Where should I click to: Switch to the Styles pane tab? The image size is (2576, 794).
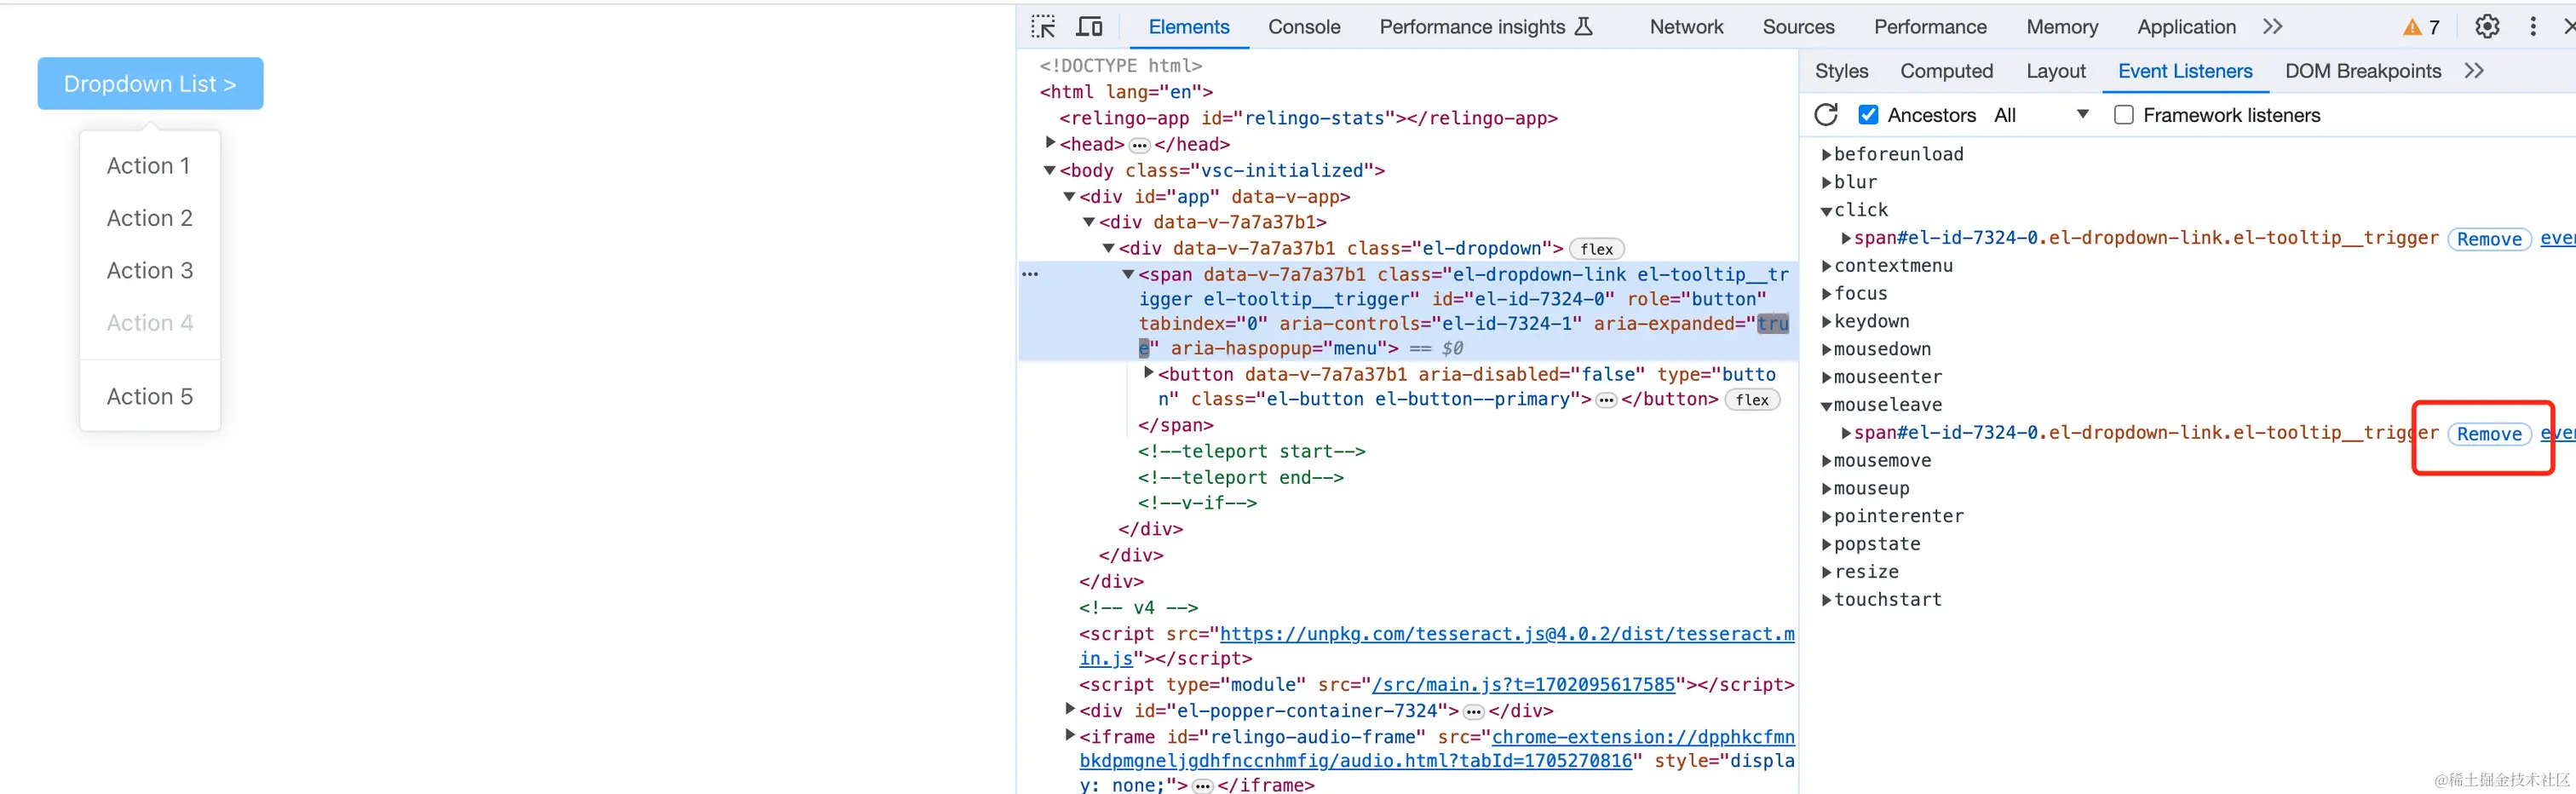(1841, 71)
